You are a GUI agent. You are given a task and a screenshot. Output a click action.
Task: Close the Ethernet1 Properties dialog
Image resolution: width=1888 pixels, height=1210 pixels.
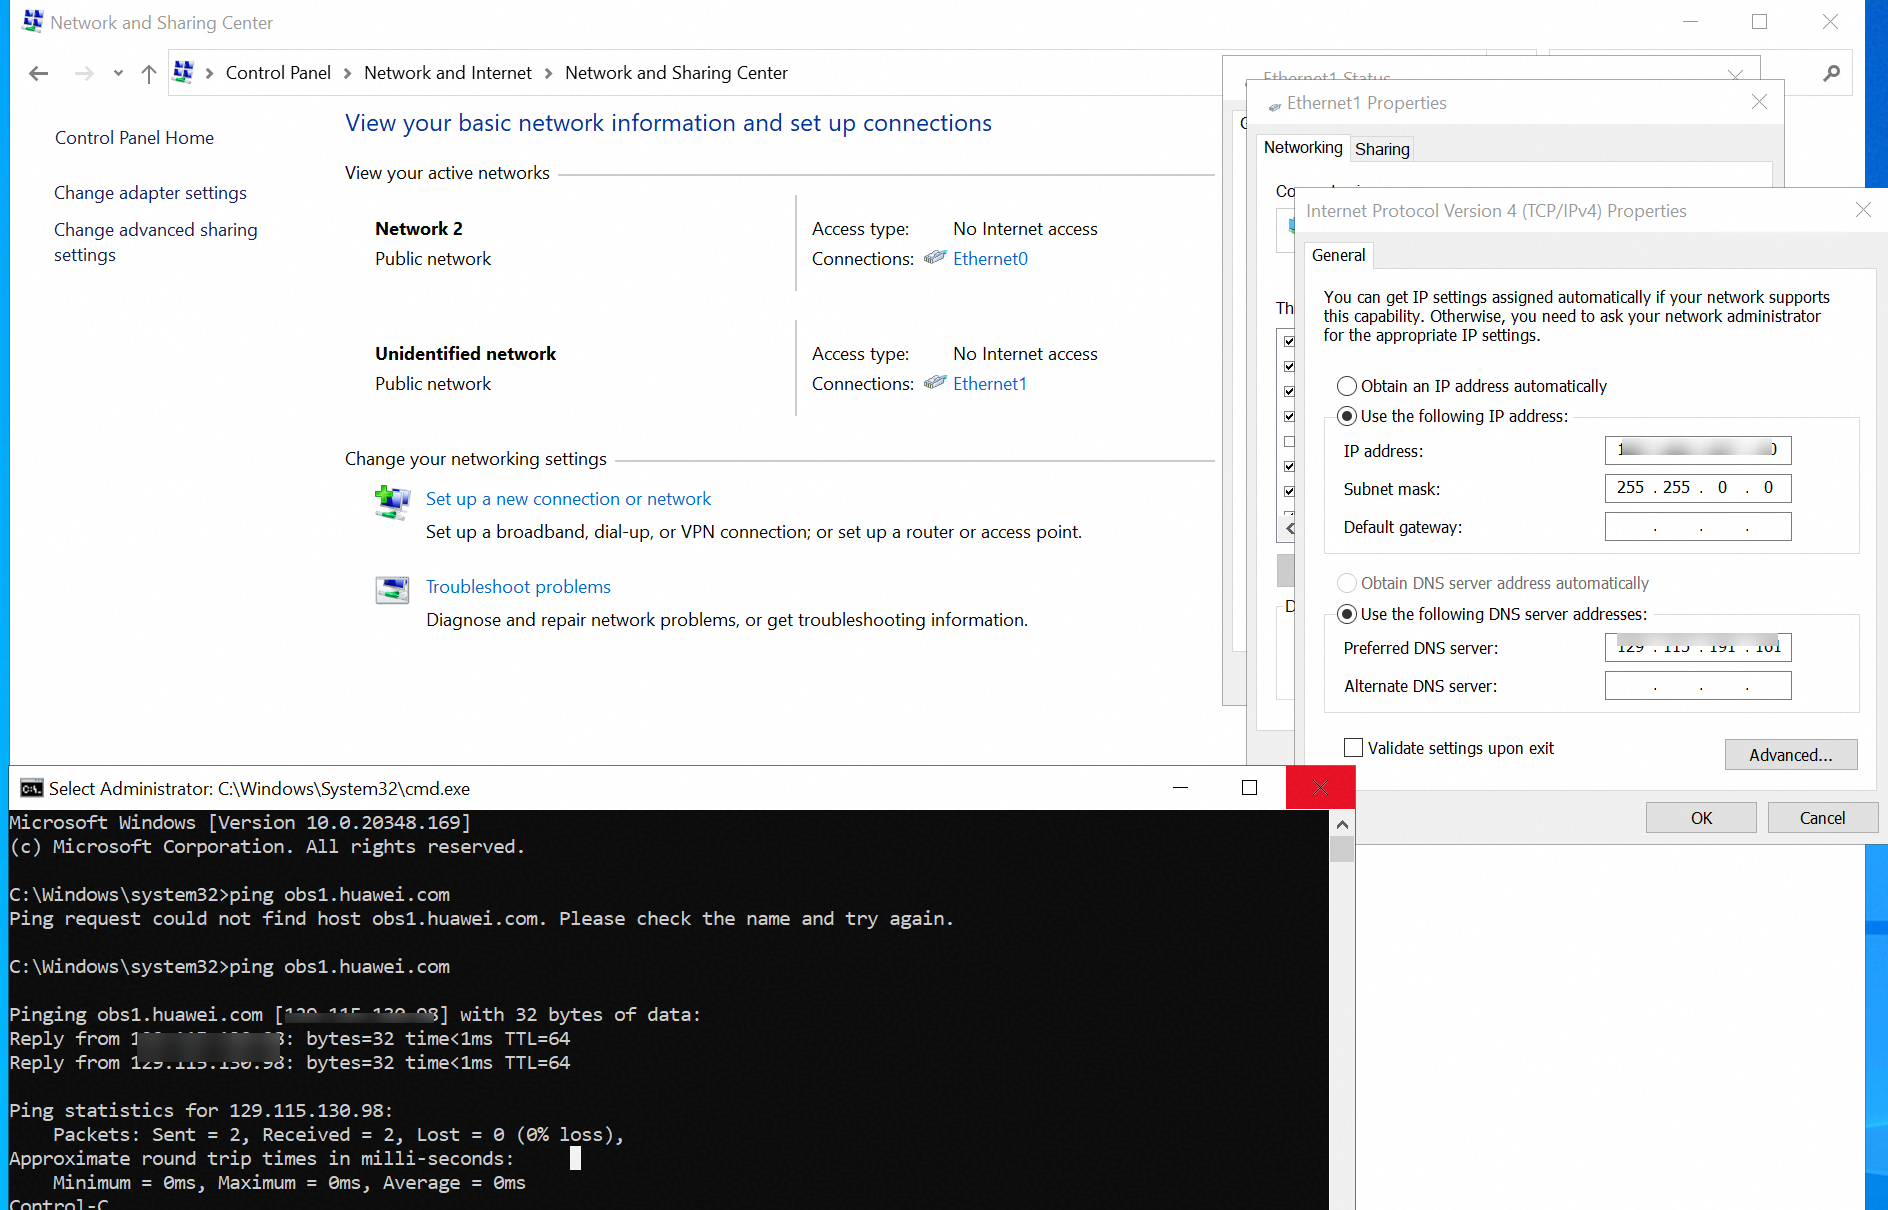point(1760,102)
